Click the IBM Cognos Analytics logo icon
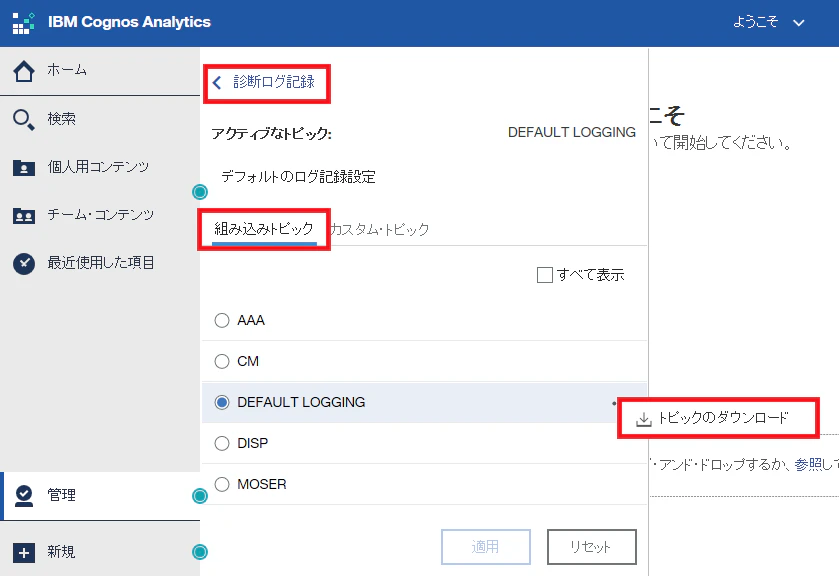Image resolution: width=839 pixels, height=576 pixels. point(24,22)
